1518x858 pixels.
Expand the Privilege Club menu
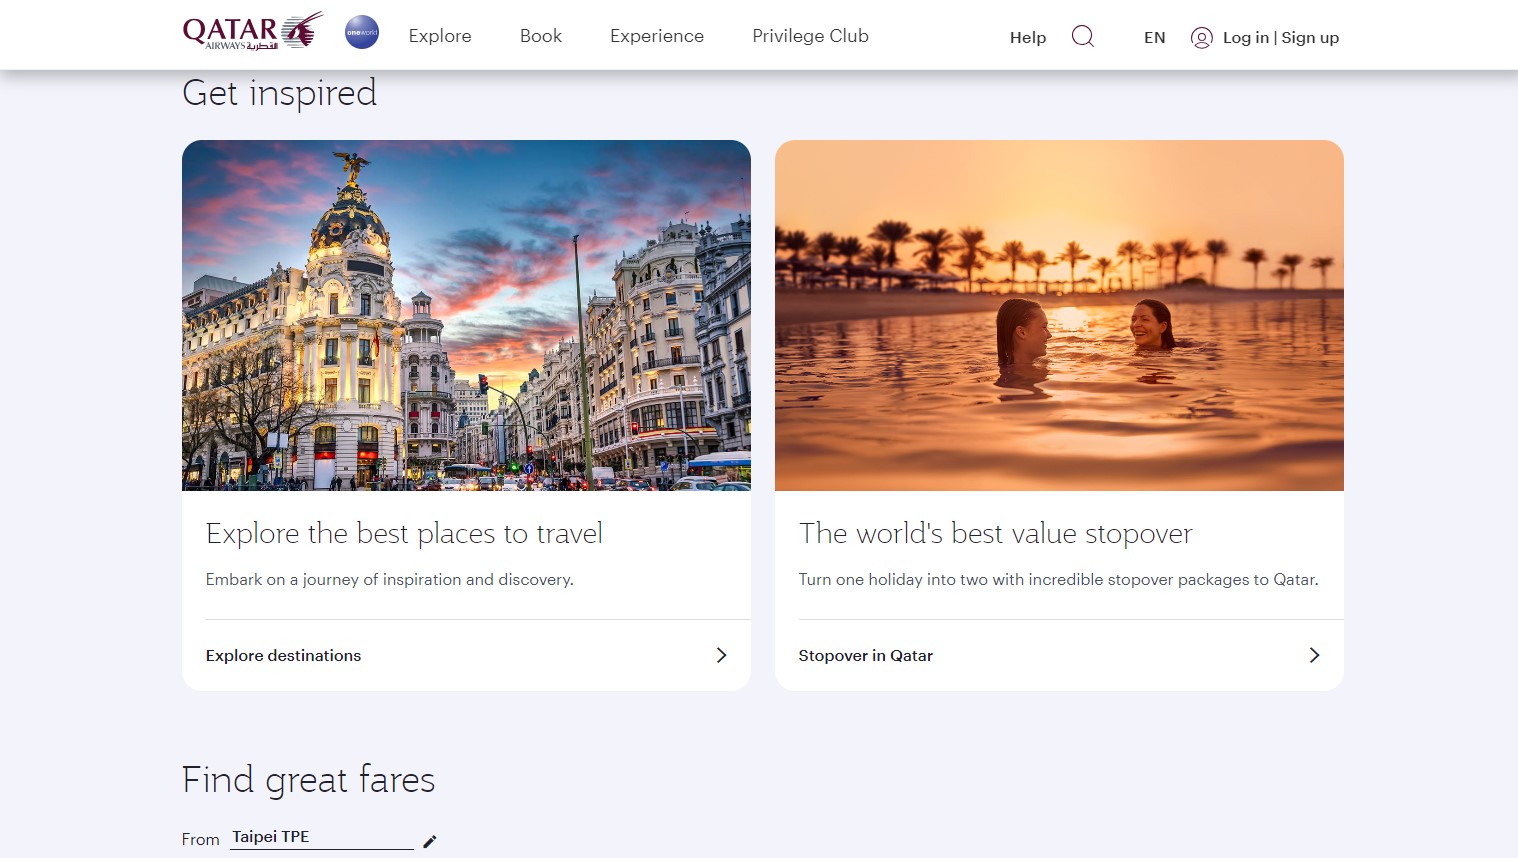click(x=810, y=36)
